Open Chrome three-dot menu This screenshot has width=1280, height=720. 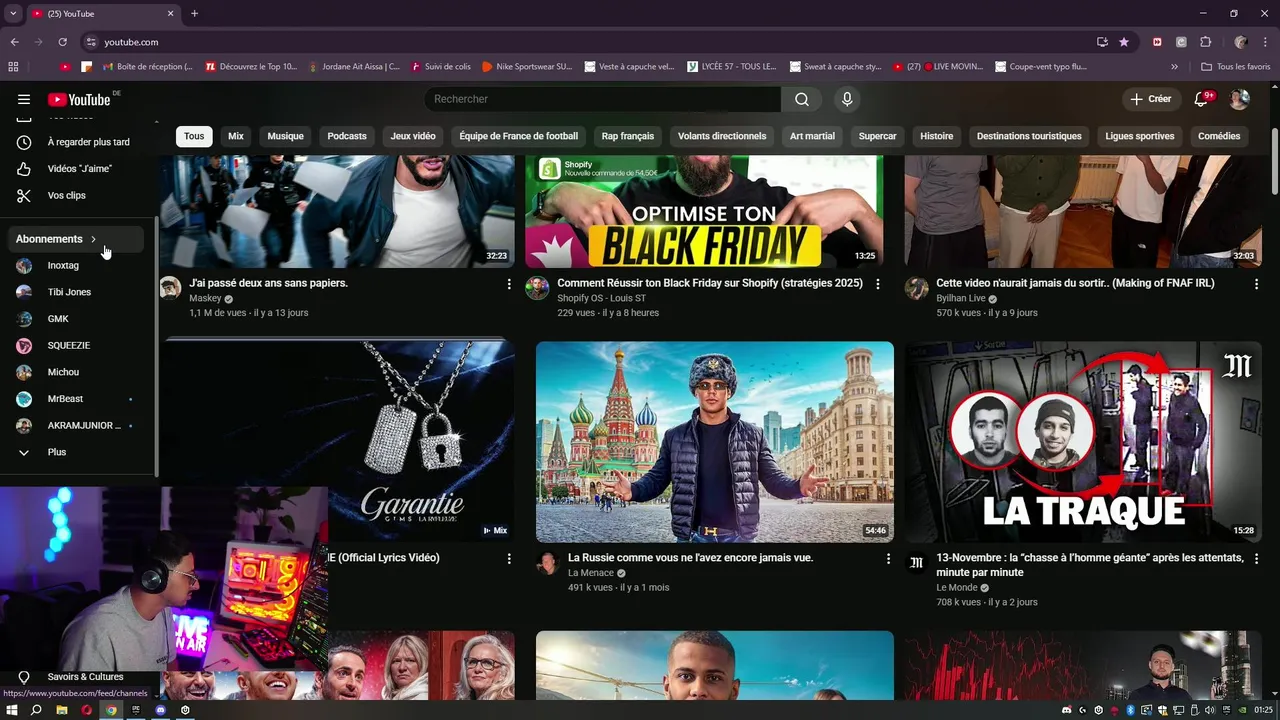[x=1266, y=42]
